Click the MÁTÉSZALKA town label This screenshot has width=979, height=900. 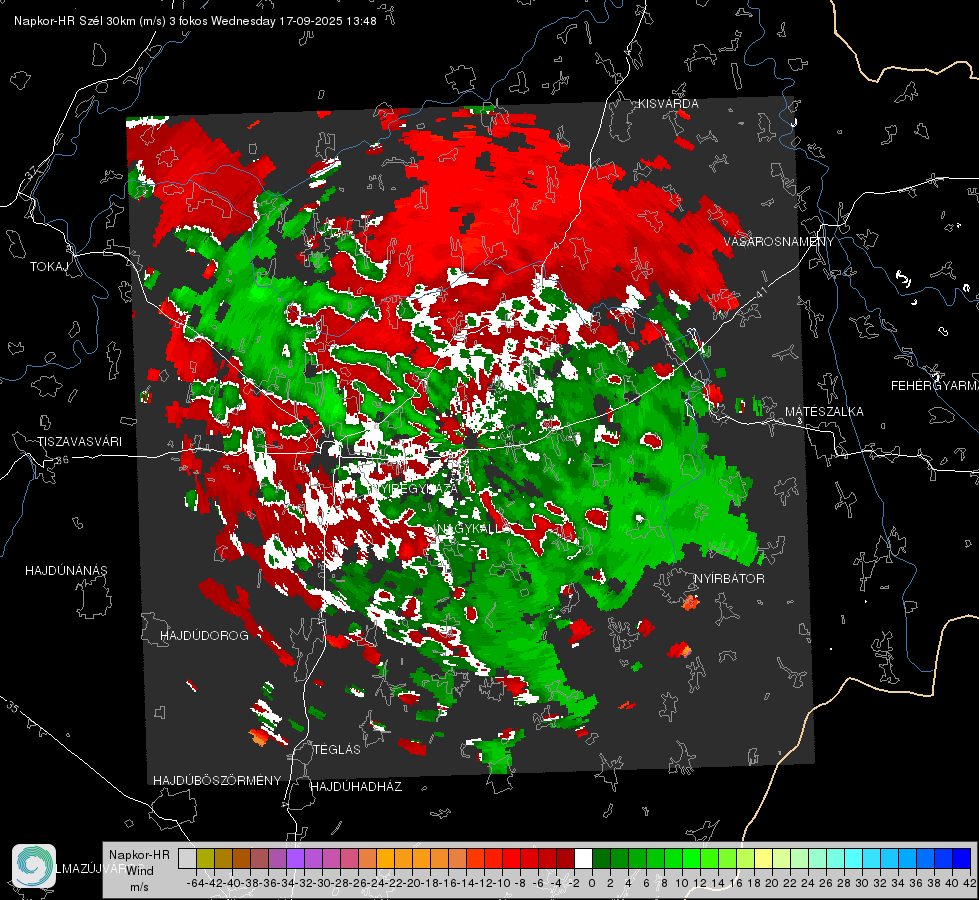coord(824,412)
